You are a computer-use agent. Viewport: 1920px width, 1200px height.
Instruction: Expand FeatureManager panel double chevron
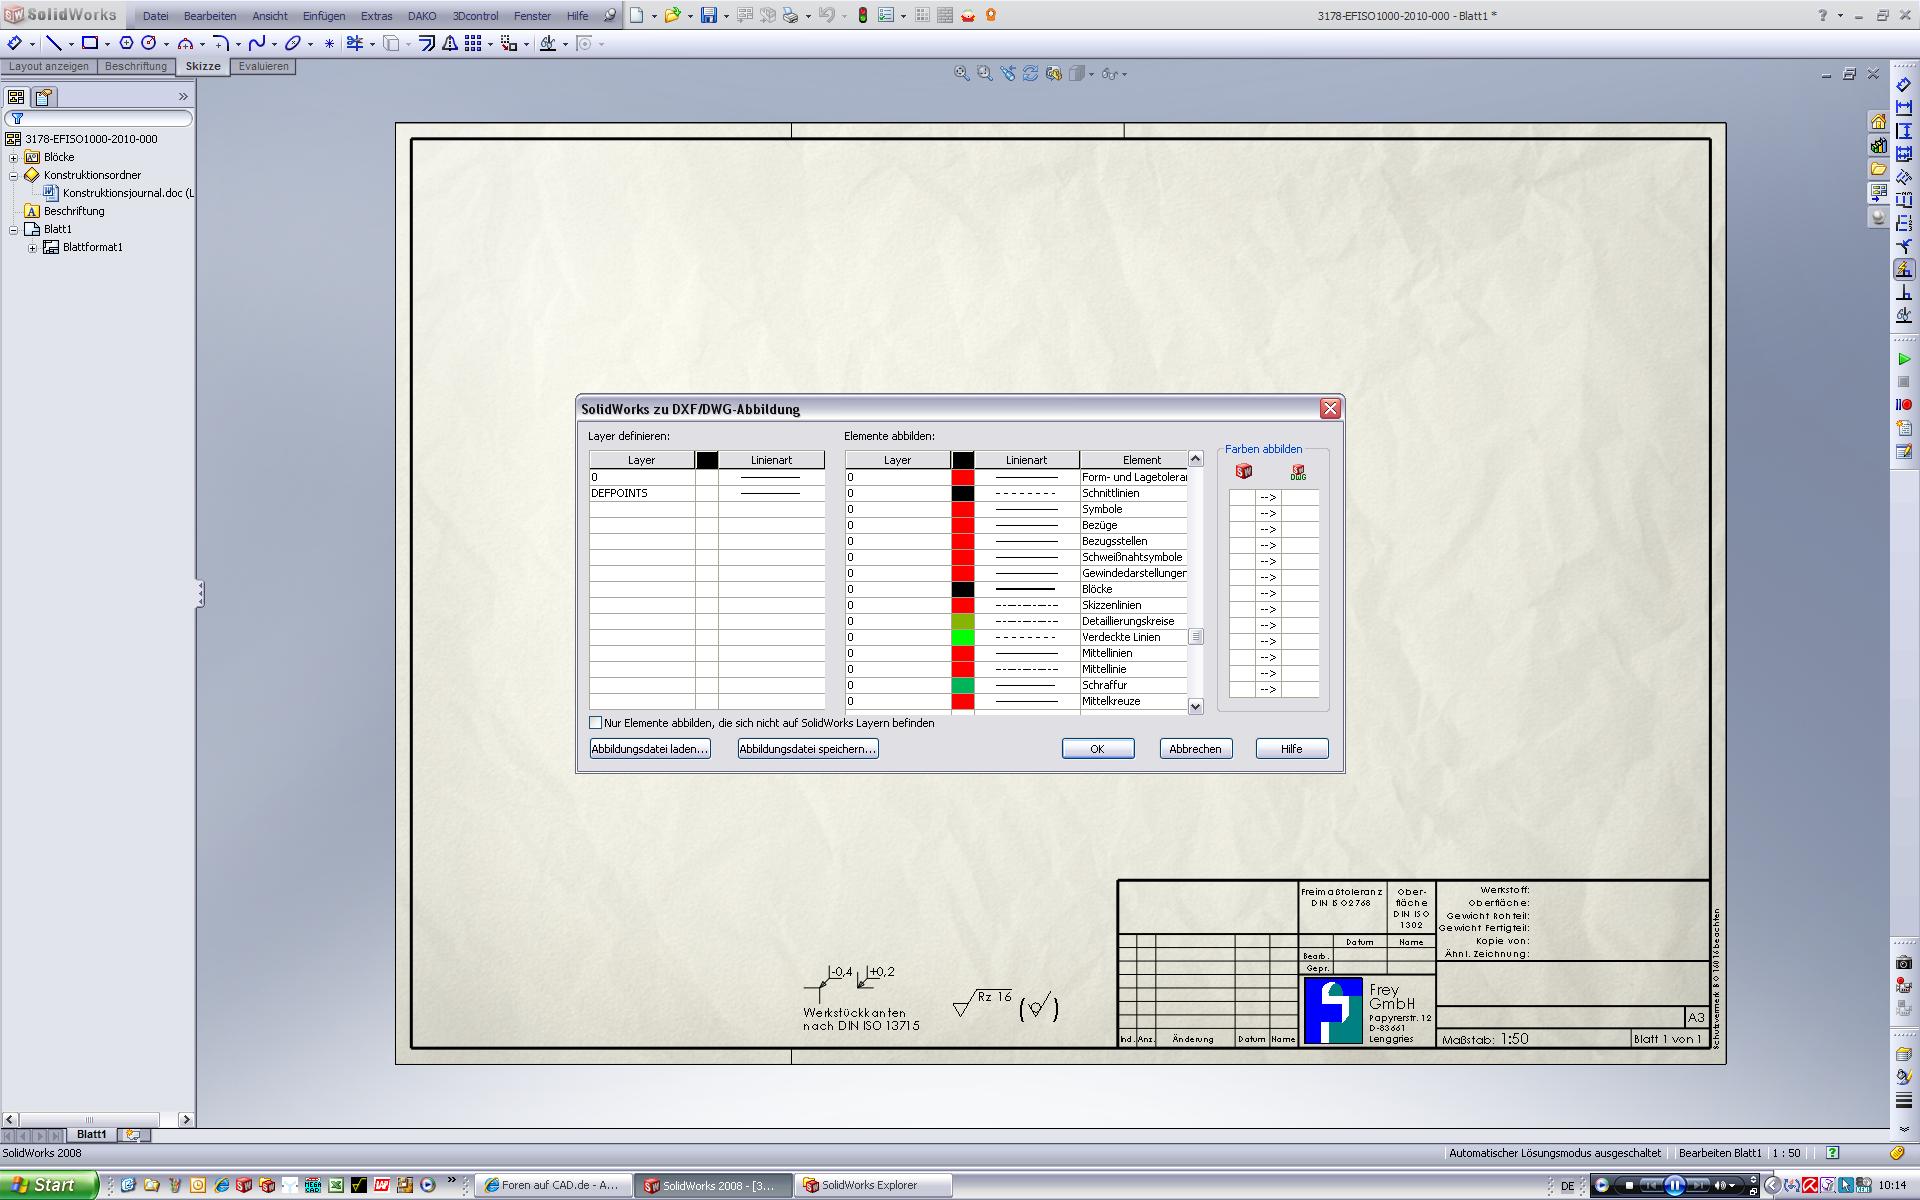pyautogui.click(x=183, y=97)
